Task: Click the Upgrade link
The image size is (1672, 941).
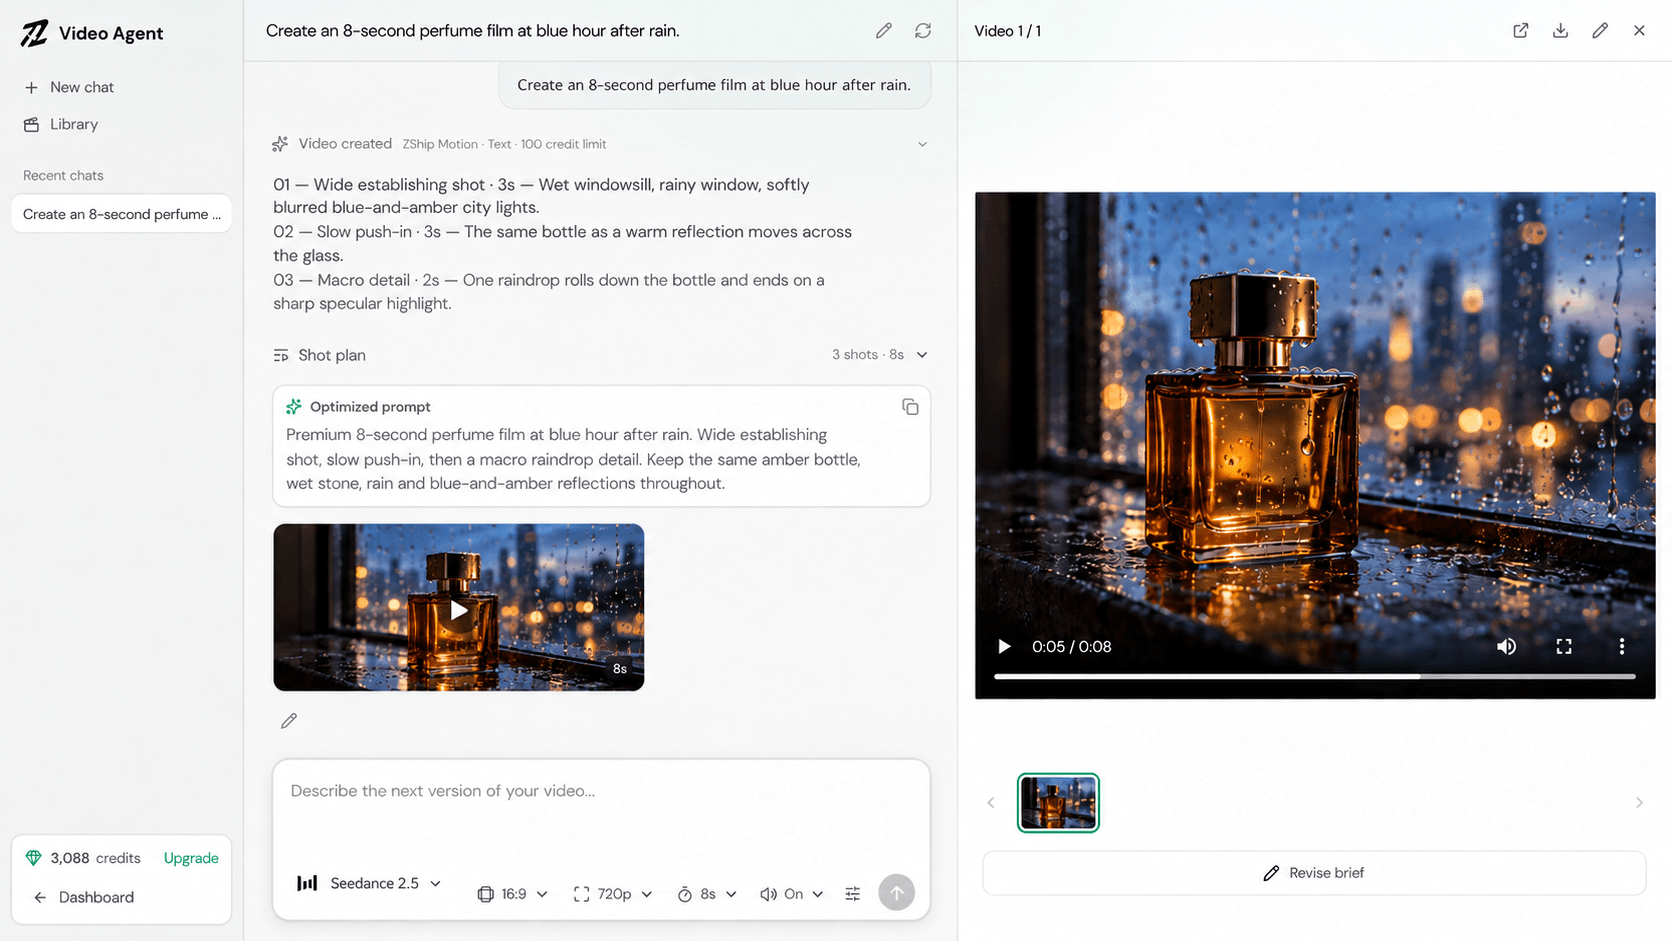Action: click(191, 858)
